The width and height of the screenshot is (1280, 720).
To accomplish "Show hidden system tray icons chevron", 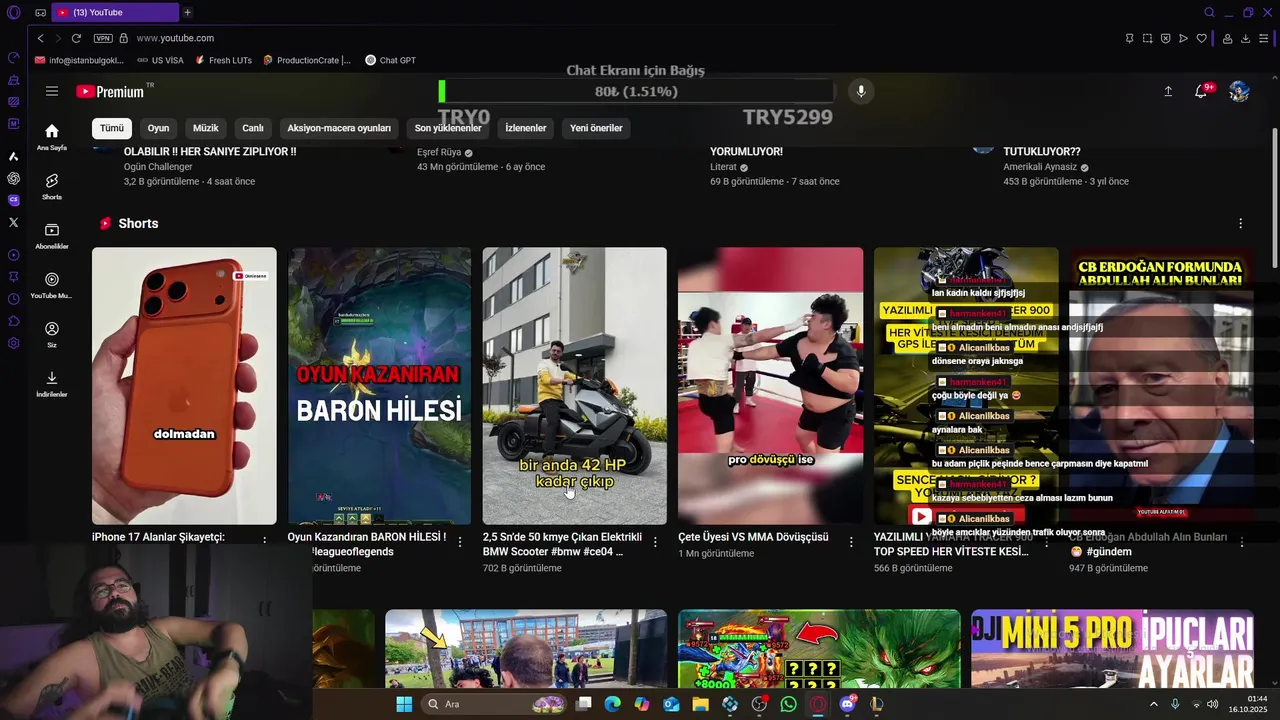I will coord(1154,704).
